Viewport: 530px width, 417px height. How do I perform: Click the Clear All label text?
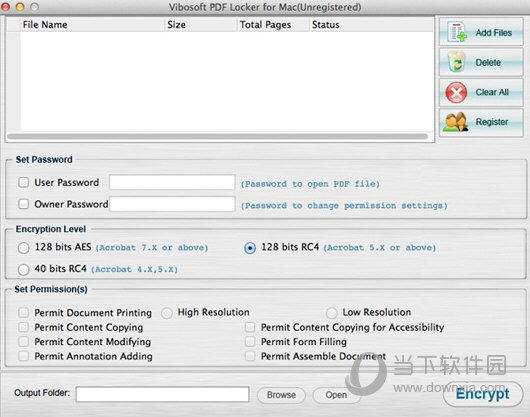click(x=492, y=92)
